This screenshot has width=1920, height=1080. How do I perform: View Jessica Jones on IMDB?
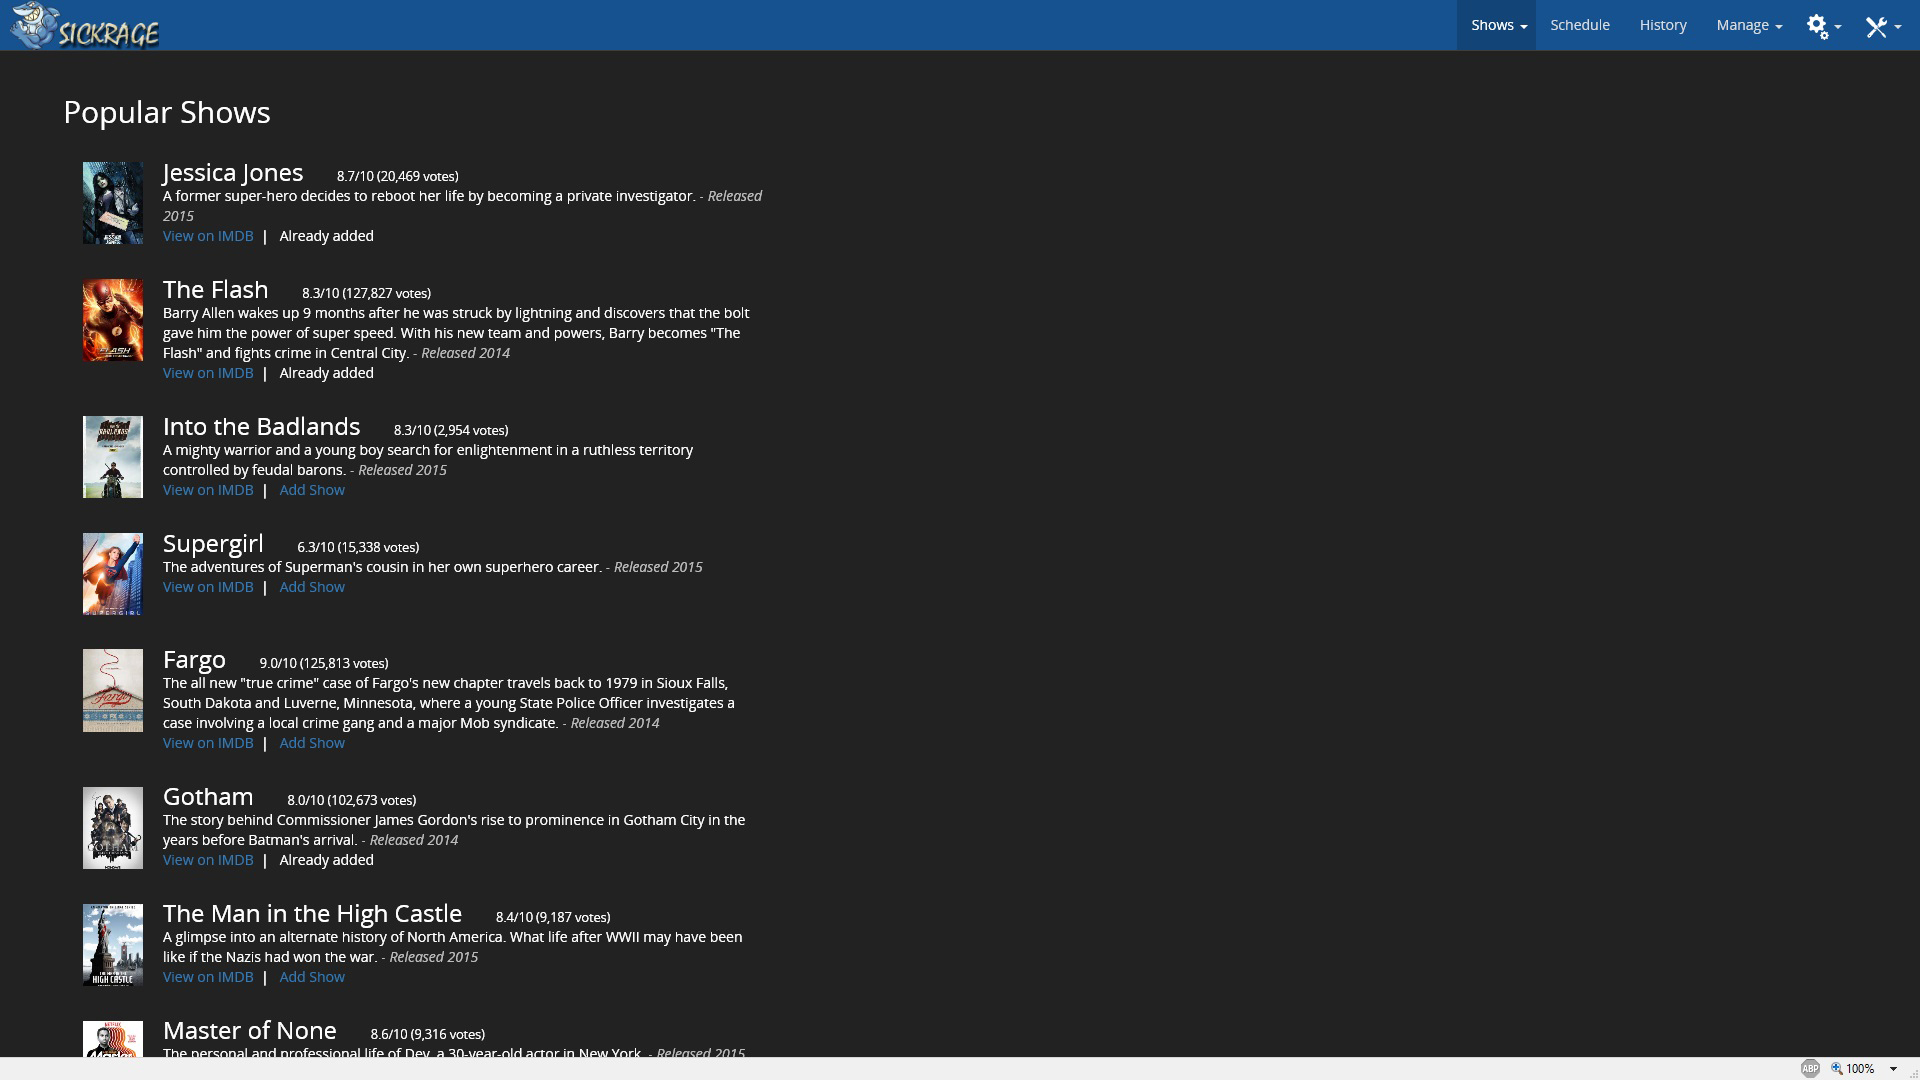pyautogui.click(x=208, y=236)
